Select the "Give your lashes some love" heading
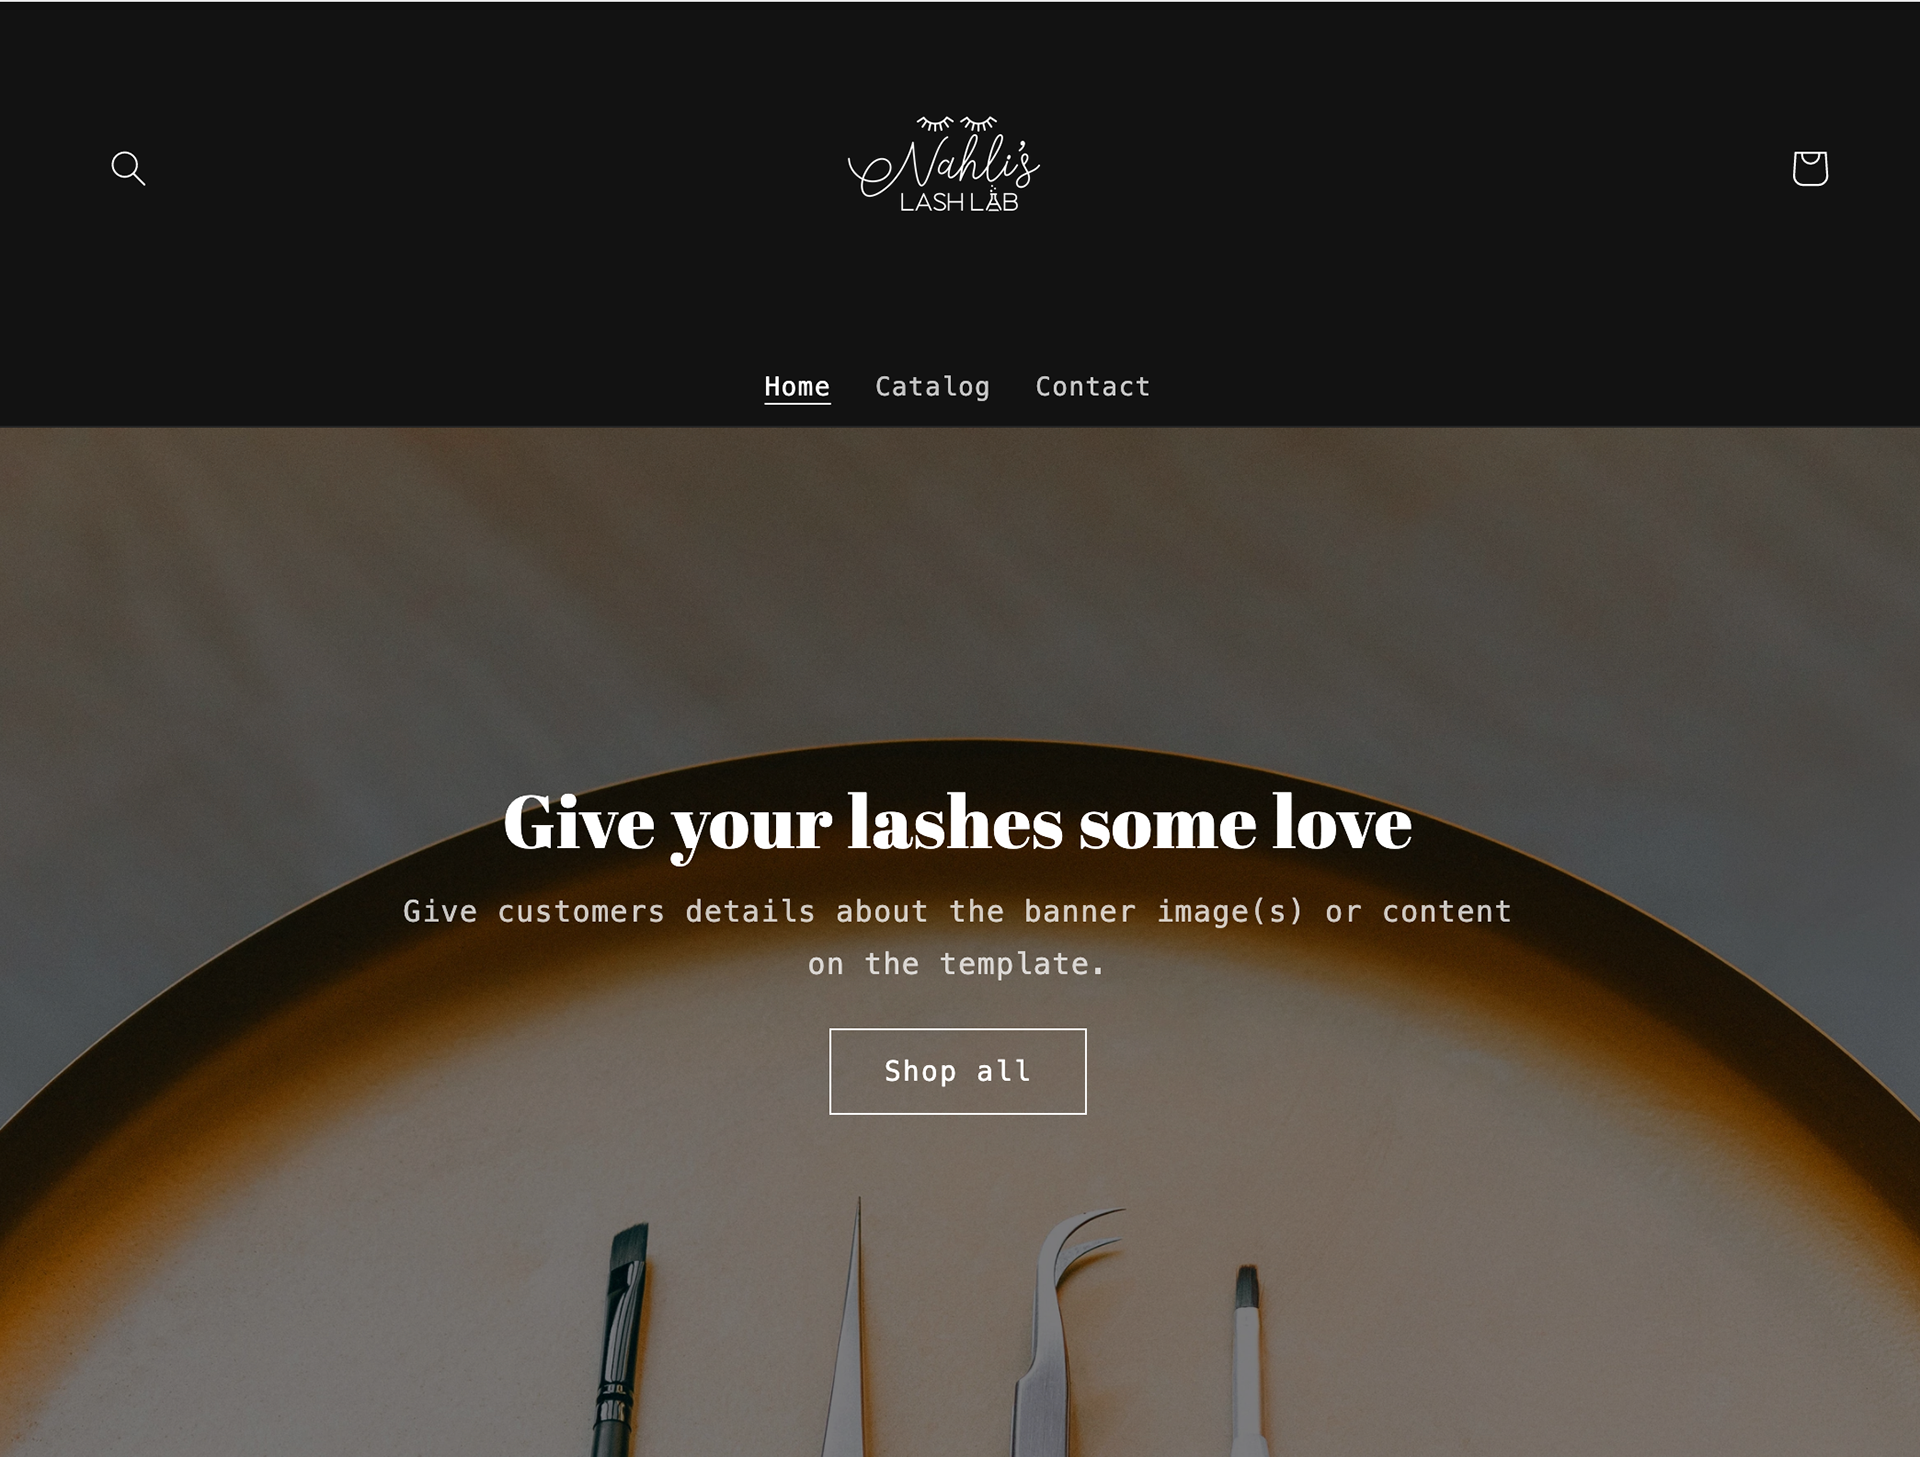1920x1457 pixels. (x=957, y=824)
